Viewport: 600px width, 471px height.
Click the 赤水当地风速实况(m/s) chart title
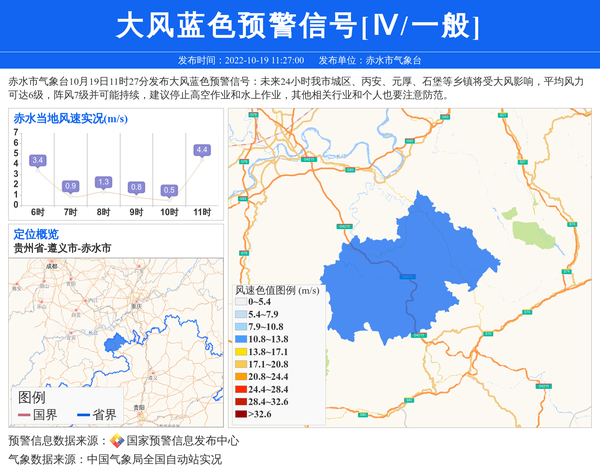71,119
